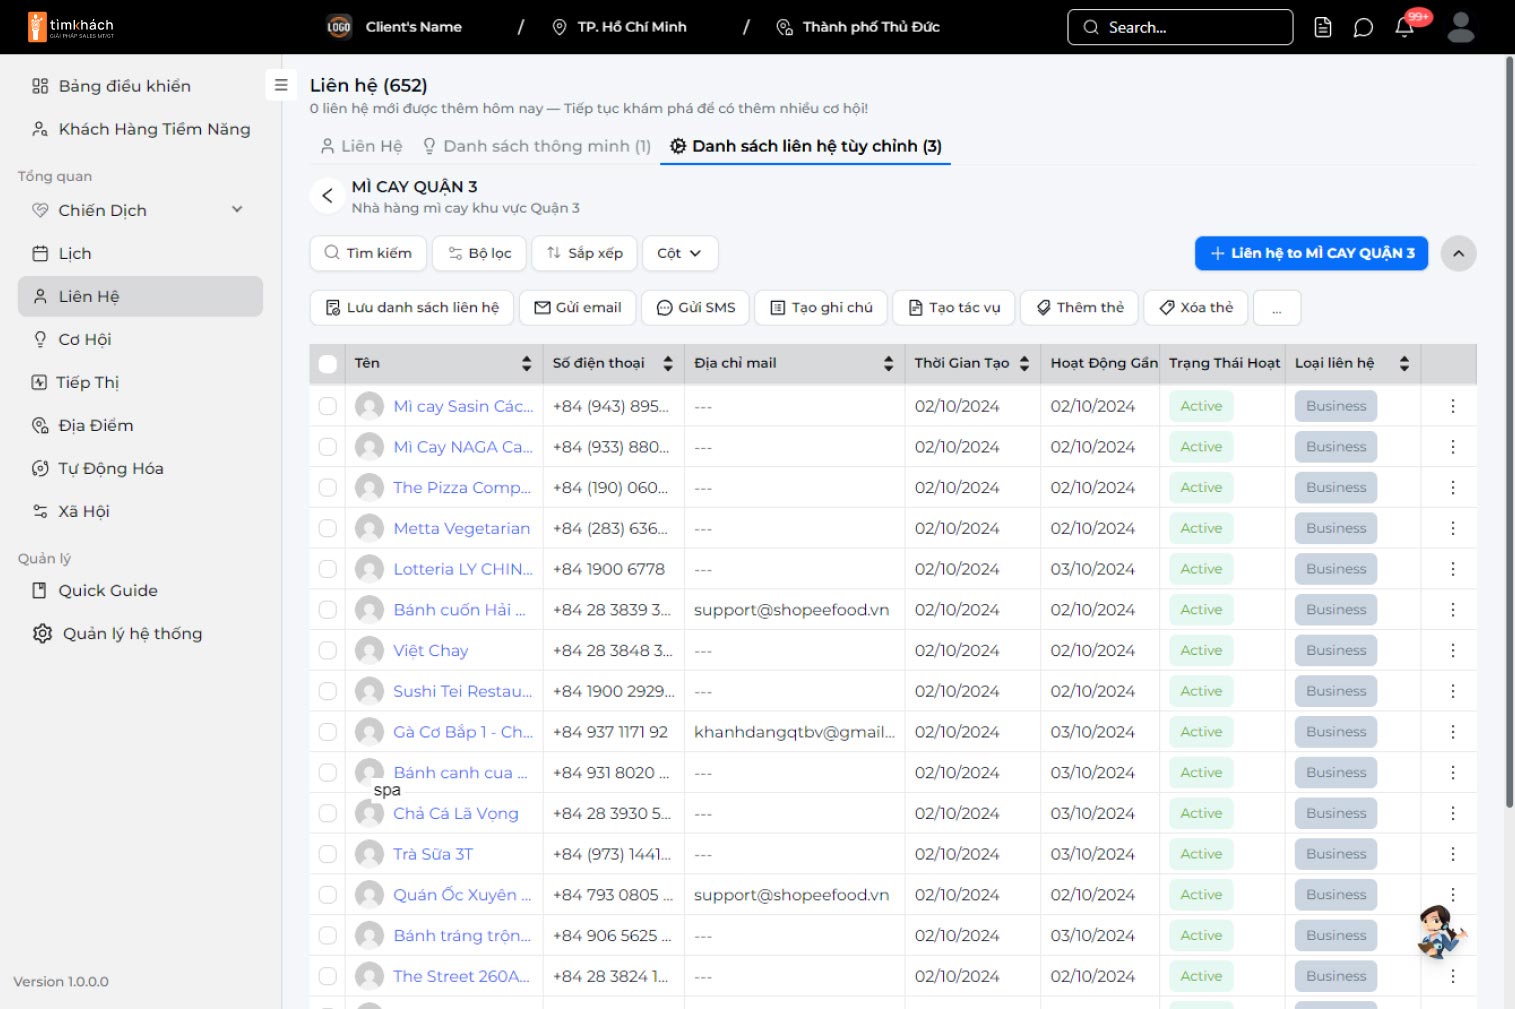The image size is (1515, 1009).
Task: Toggle the select-all header checkbox
Action: click(327, 364)
